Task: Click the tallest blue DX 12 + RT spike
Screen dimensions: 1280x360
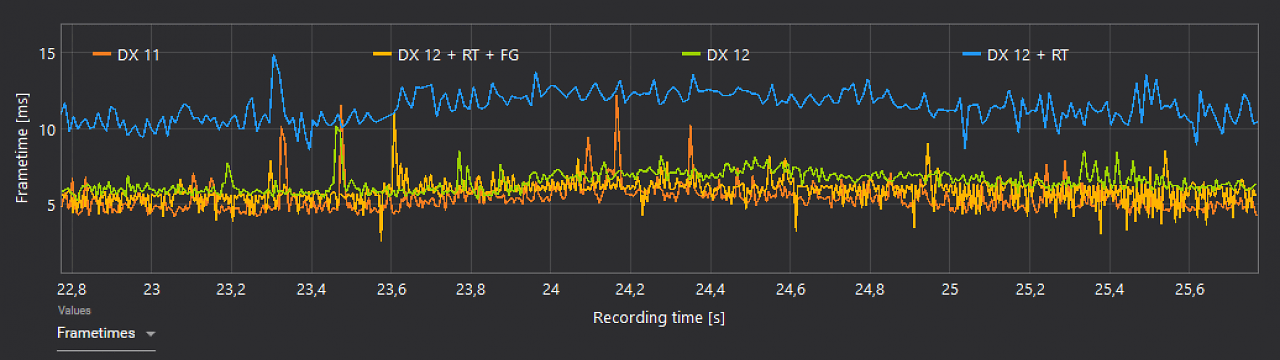Action: (x=273, y=58)
